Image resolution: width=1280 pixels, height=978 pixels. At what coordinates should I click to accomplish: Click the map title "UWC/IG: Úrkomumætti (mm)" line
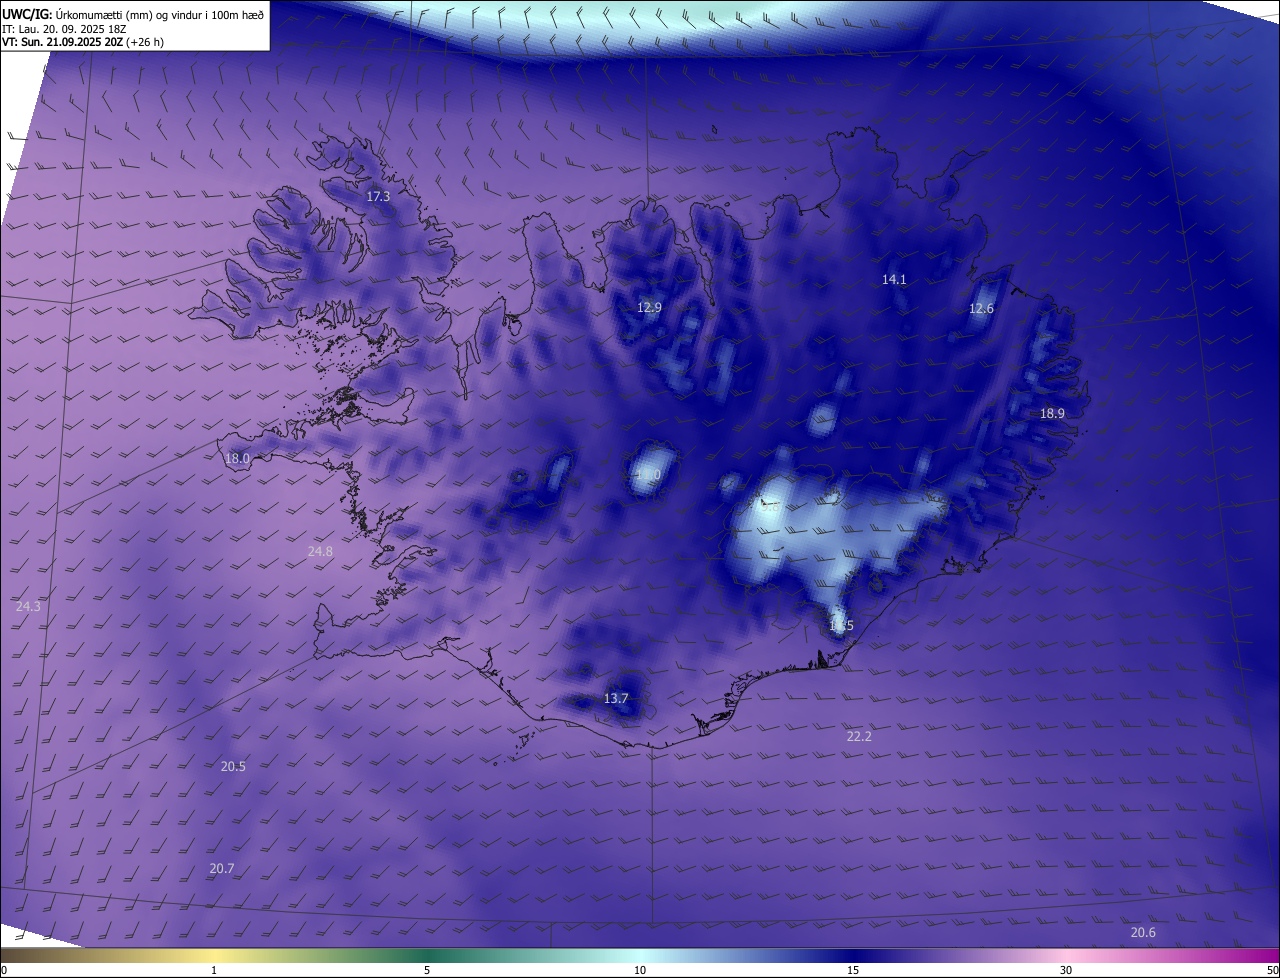pyautogui.click(x=133, y=14)
